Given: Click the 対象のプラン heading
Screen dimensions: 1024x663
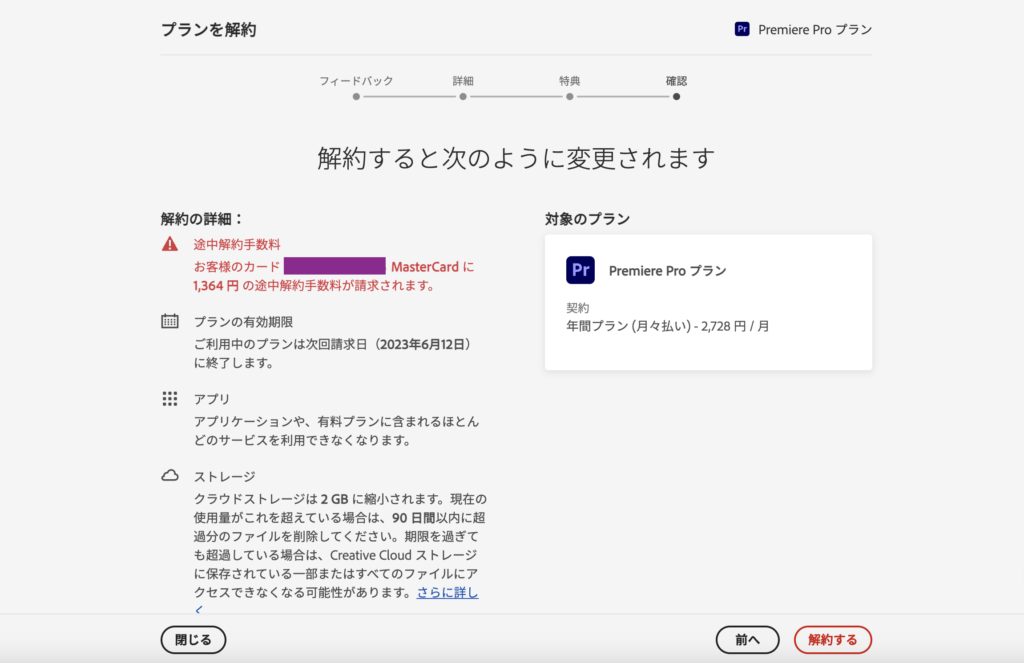Looking at the screenshot, I should point(587,219).
